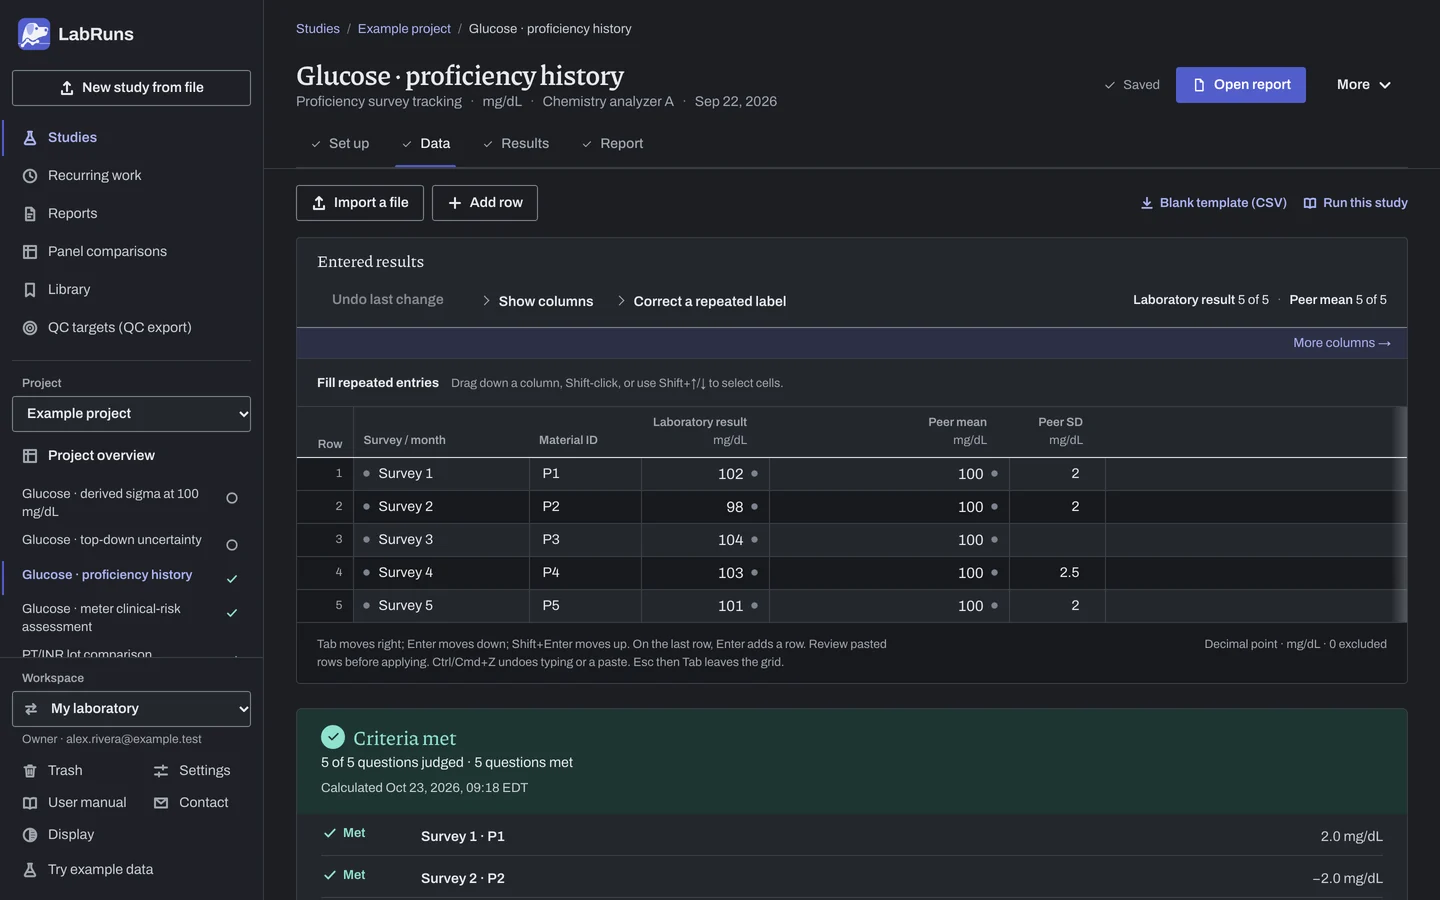Select Peer SD cell 2.5
Image resolution: width=1440 pixels, height=900 pixels.
tap(1057, 573)
